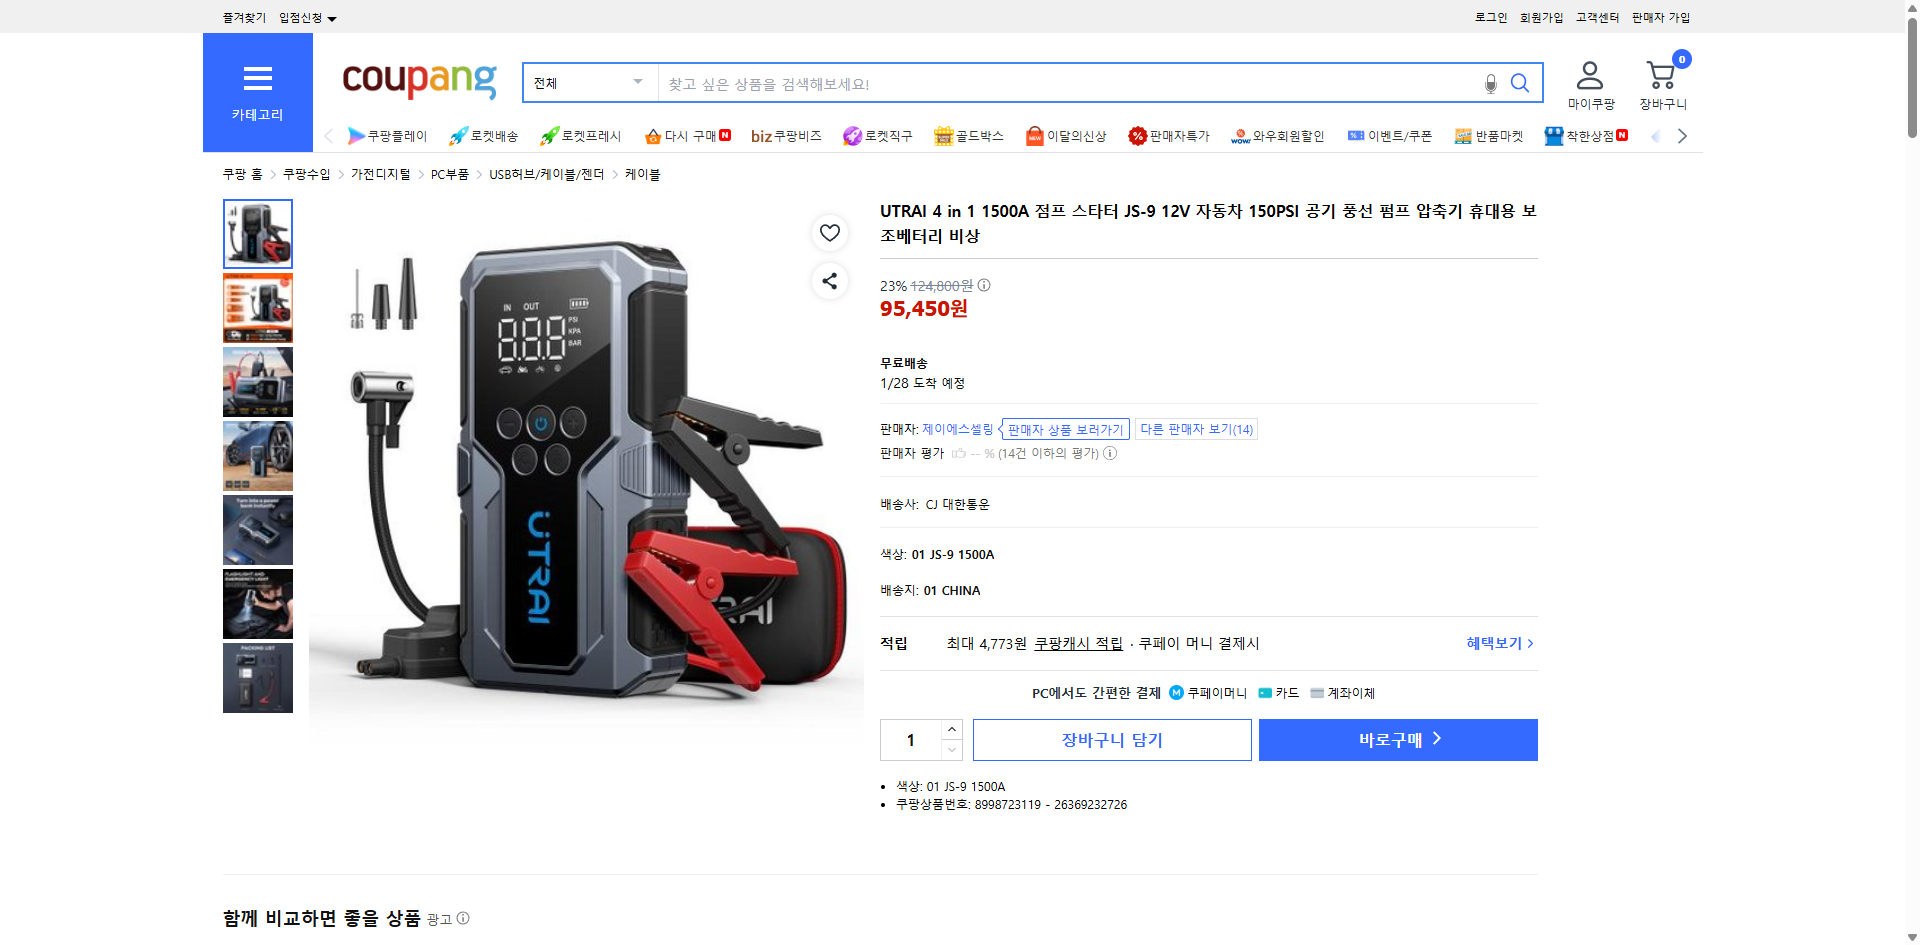Click the search magnifier icon
The image size is (1920, 945).
(1519, 84)
